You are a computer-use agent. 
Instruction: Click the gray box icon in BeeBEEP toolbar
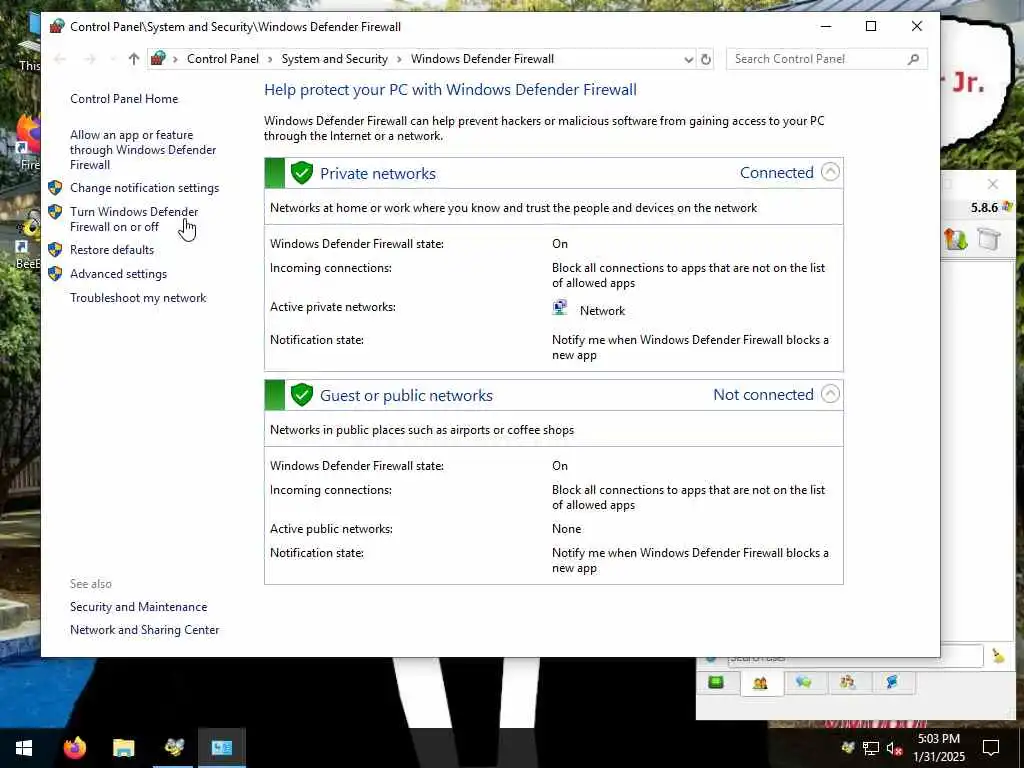989,239
